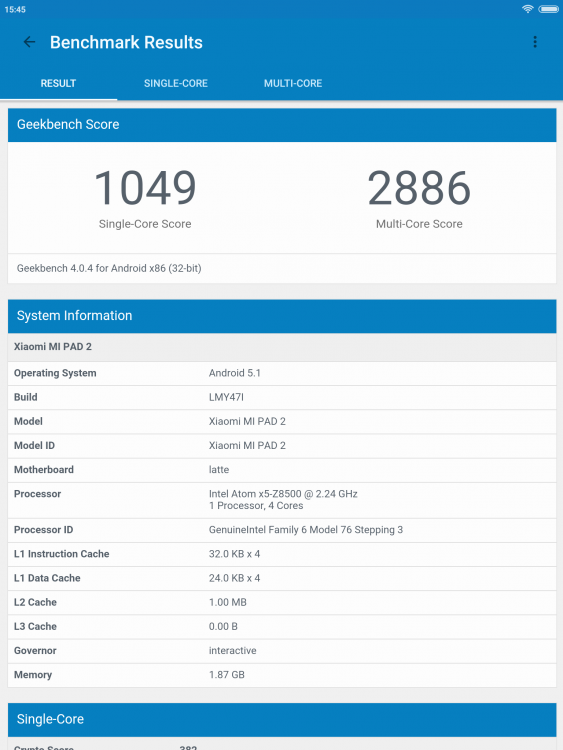
Task: Select the 1 Processor, 4 Cores line
Action: 256,506
